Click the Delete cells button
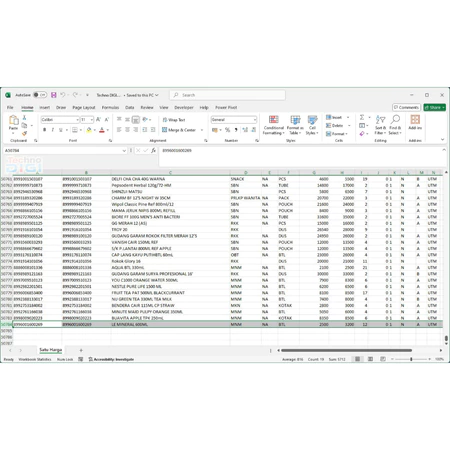The height and width of the screenshot is (450, 450). click(x=335, y=126)
